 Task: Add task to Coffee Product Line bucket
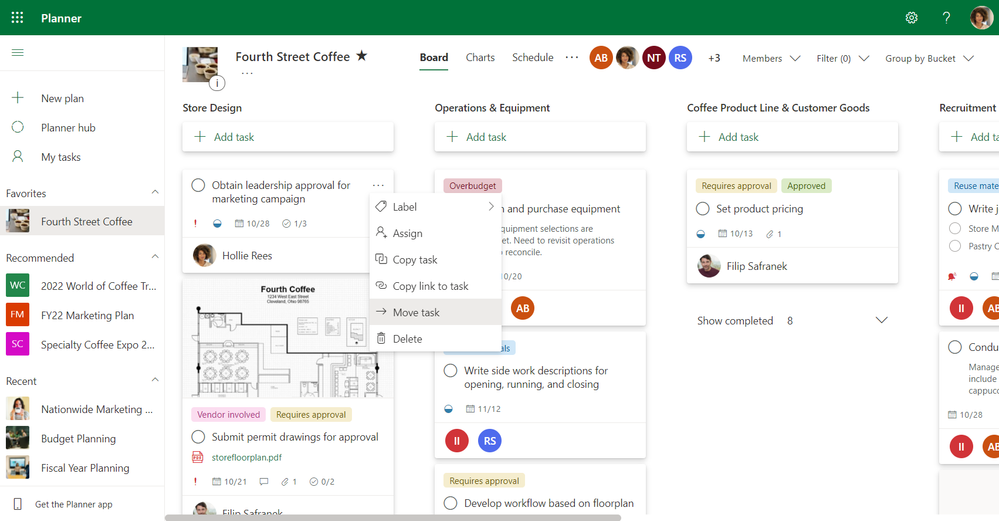793,137
